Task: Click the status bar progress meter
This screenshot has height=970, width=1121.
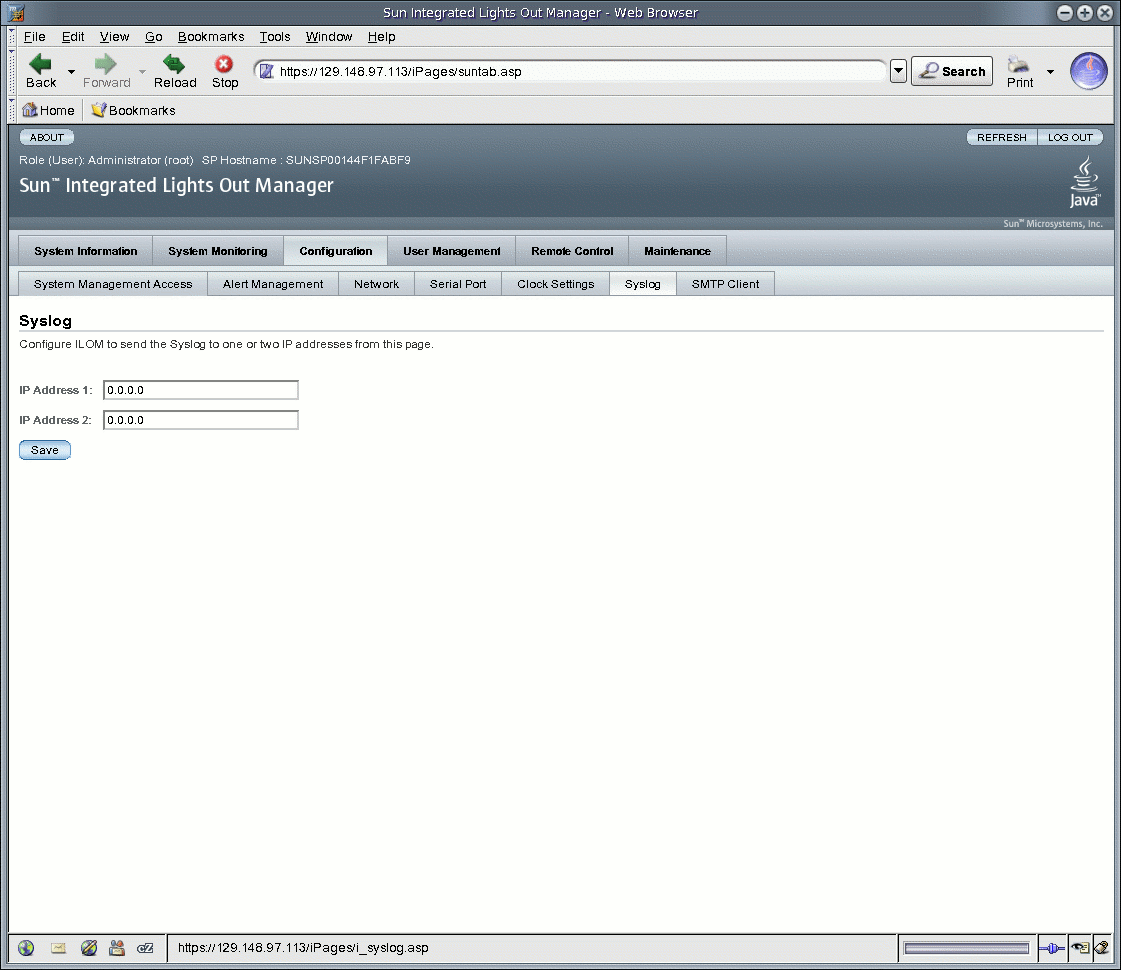Action: 966,949
